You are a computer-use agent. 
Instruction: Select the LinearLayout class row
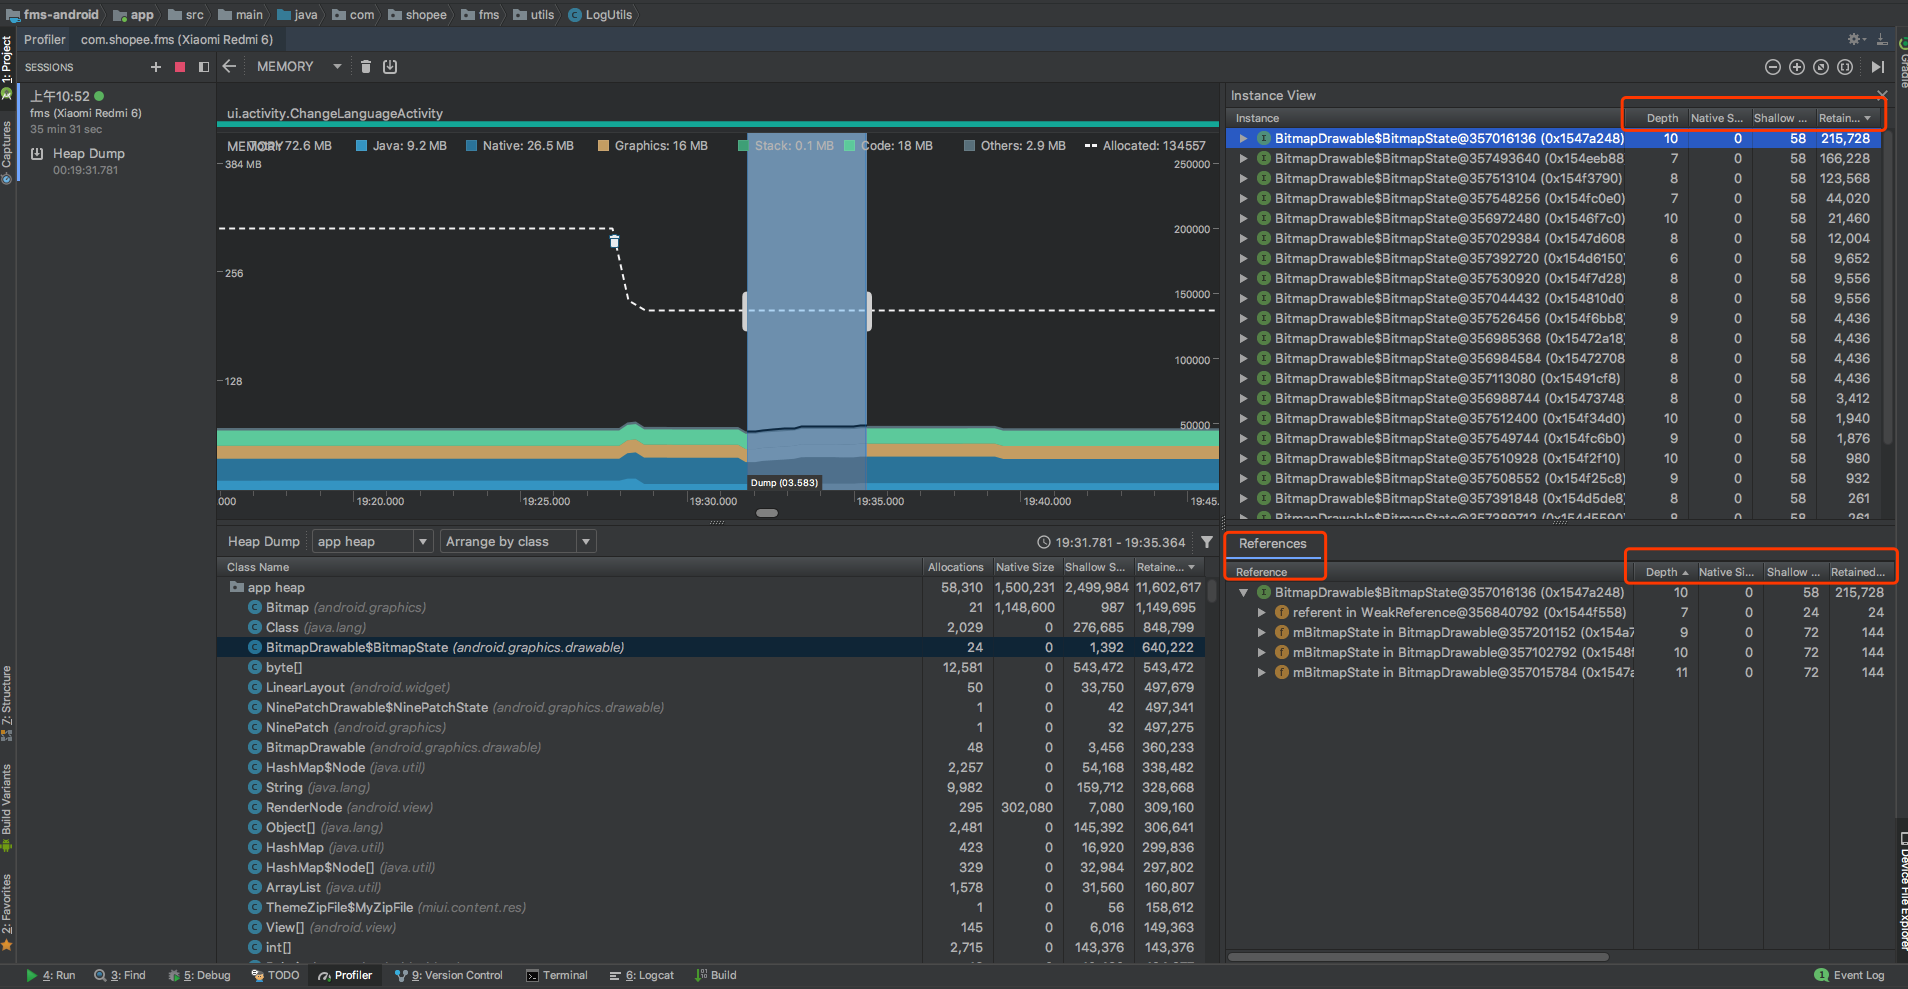305,688
